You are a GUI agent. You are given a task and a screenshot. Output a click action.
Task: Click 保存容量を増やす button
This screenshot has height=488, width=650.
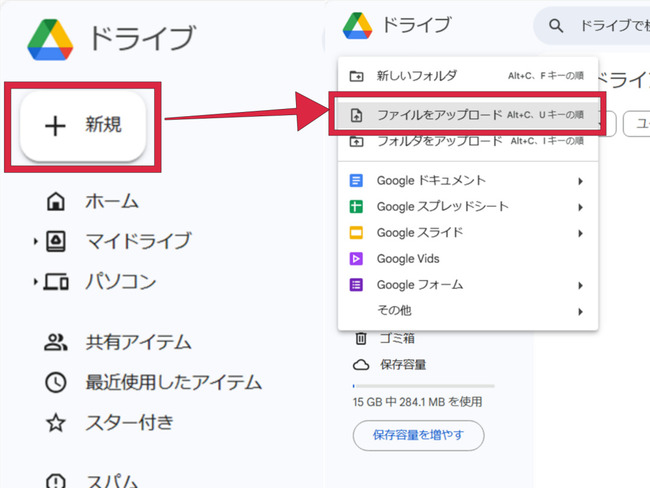[418, 435]
